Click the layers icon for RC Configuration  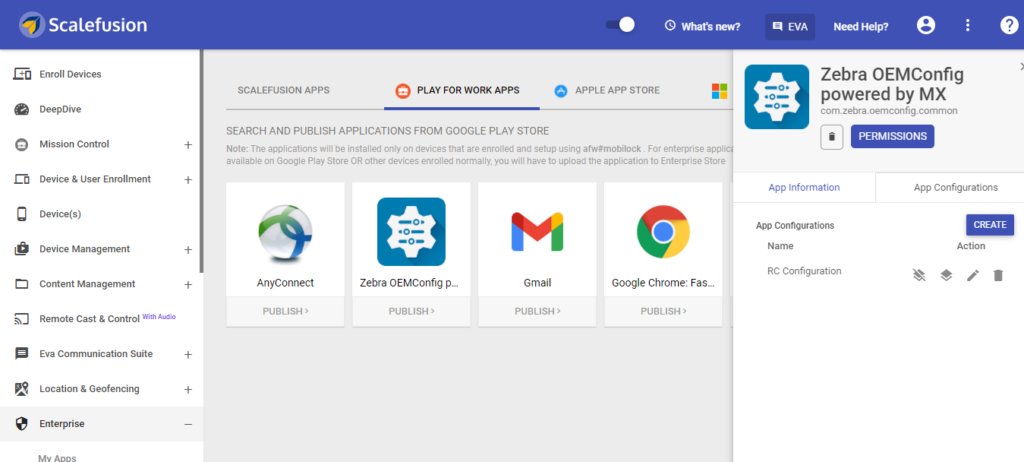[946, 276]
